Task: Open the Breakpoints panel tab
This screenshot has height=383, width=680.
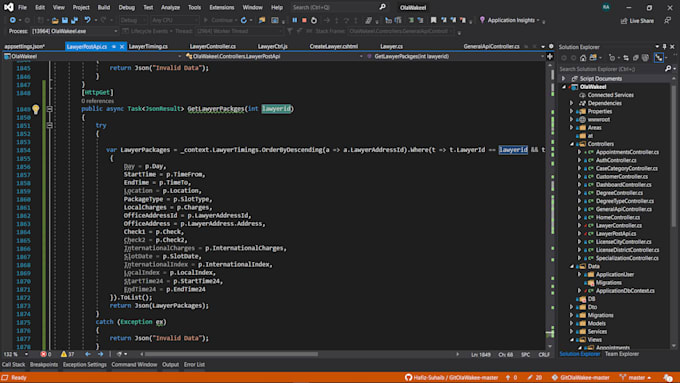Action: click(44, 365)
